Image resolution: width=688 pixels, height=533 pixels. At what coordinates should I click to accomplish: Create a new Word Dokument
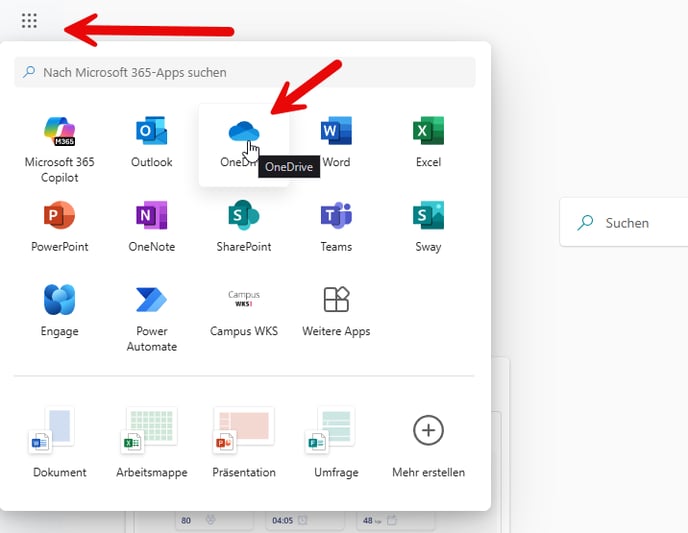tap(60, 442)
